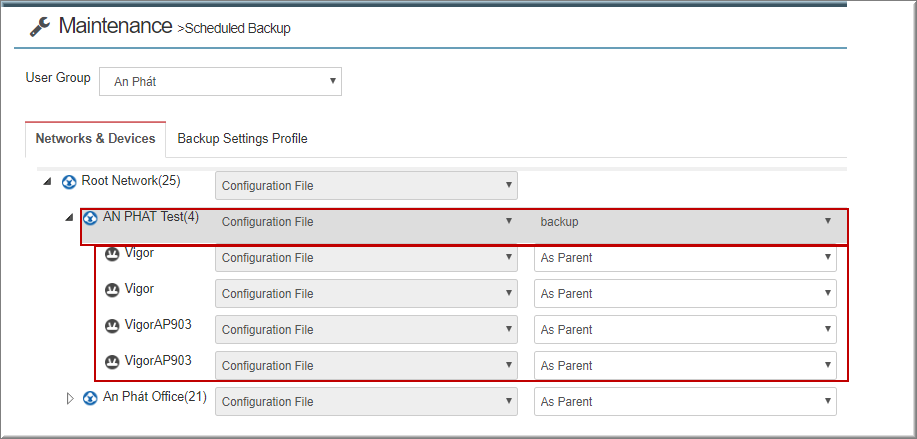Click the Root Network globe icon
The height and width of the screenshot is (439, 917).
pos(69,182)
